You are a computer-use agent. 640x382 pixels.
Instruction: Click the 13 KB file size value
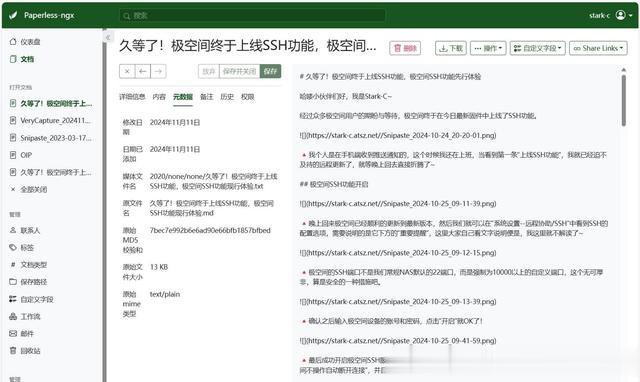(x=159, y=267)
